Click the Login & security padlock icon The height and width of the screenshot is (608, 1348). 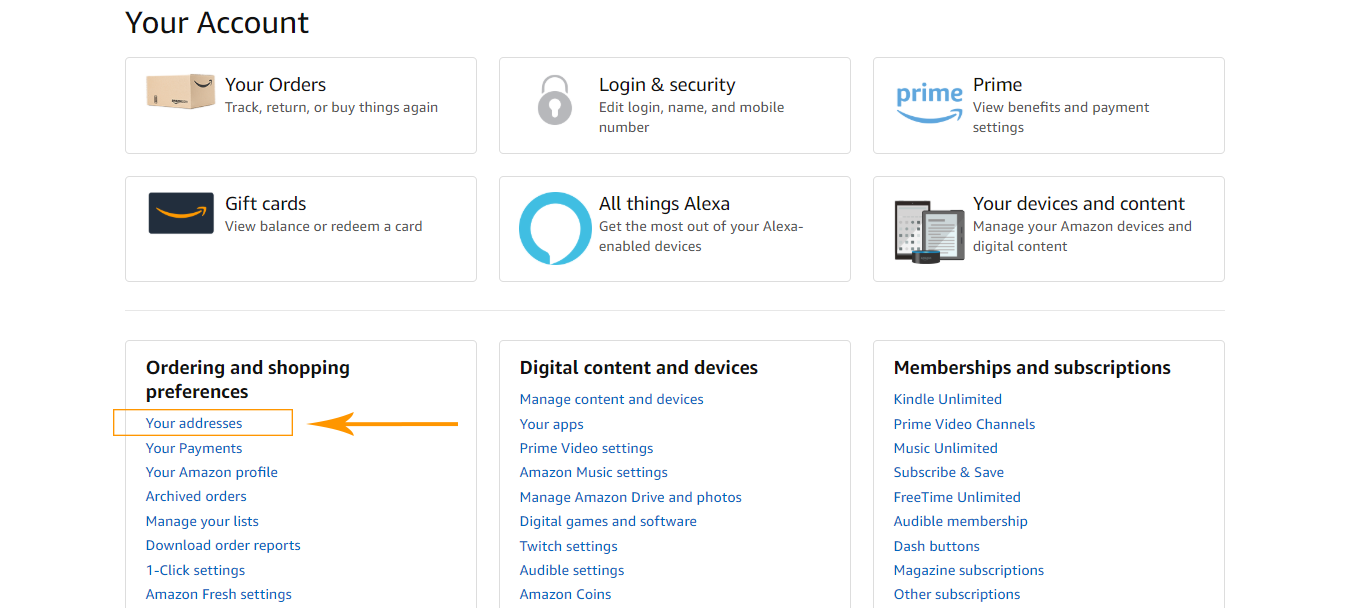pyautogui.click(x=555, y=100)
